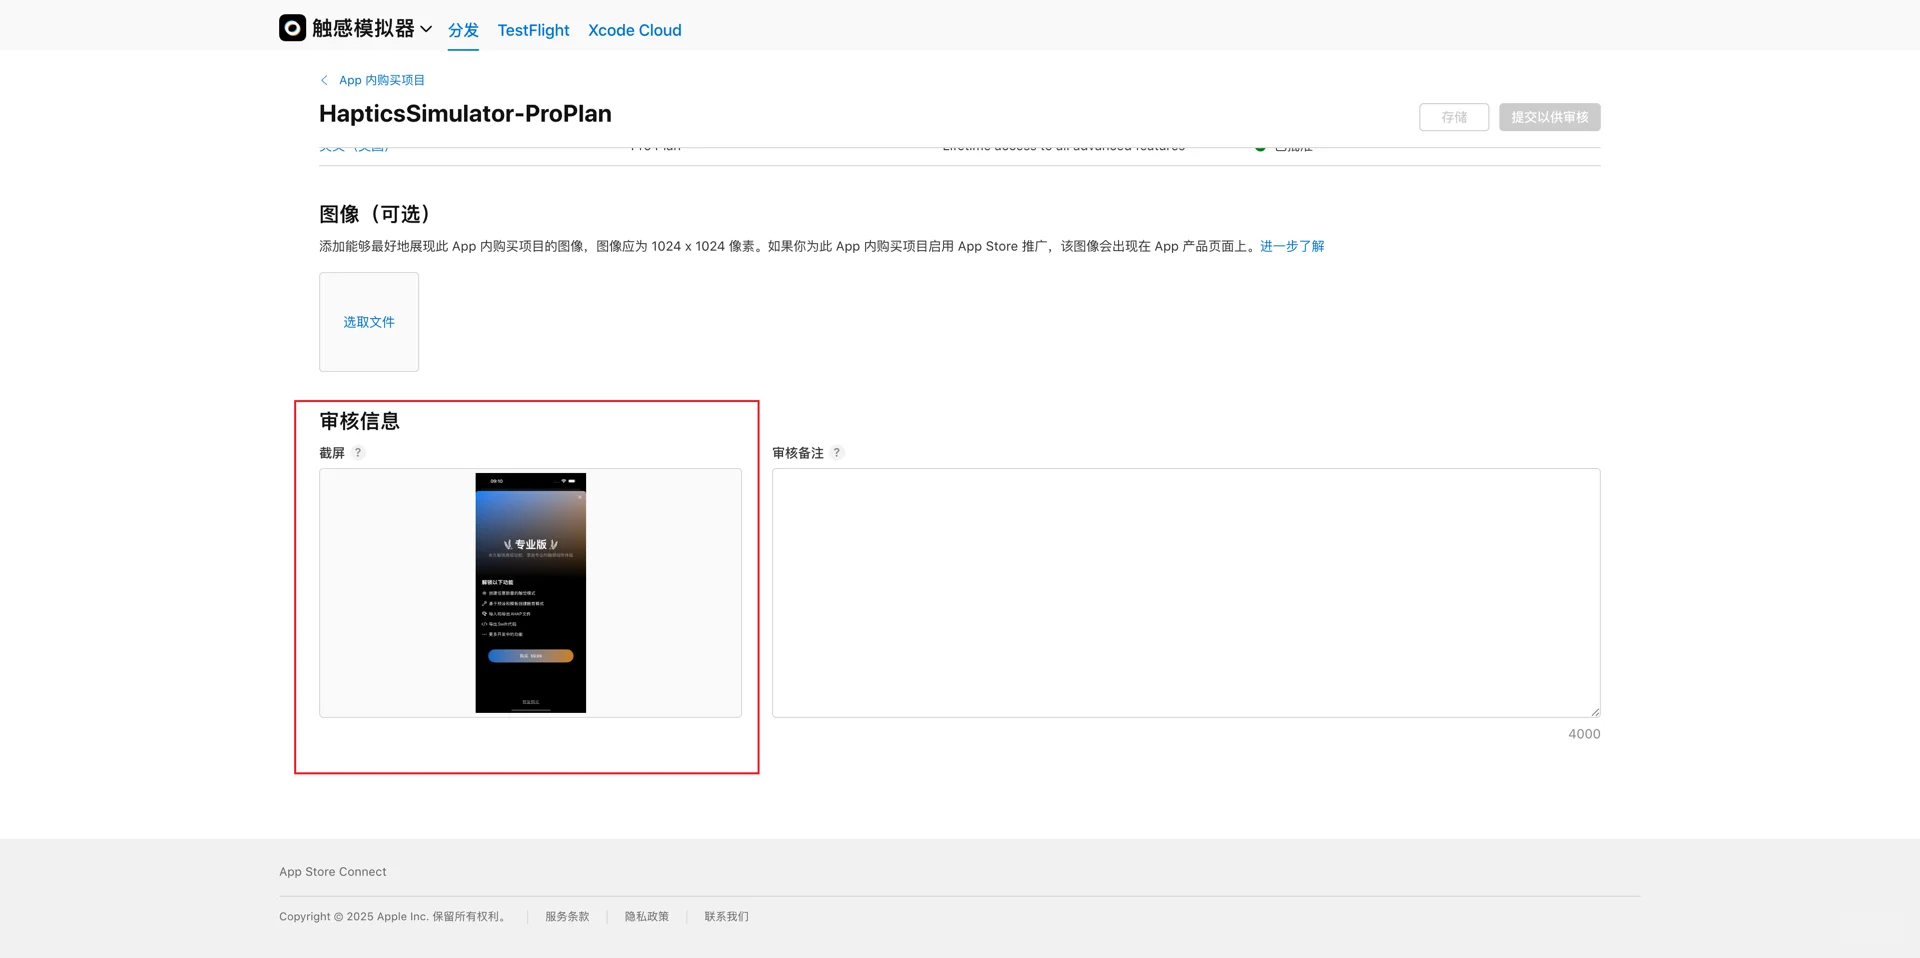Click inside the 审核备注 text area
Image resolution: width=1920 pixels, height=958 pixels.
[1185, 590]
